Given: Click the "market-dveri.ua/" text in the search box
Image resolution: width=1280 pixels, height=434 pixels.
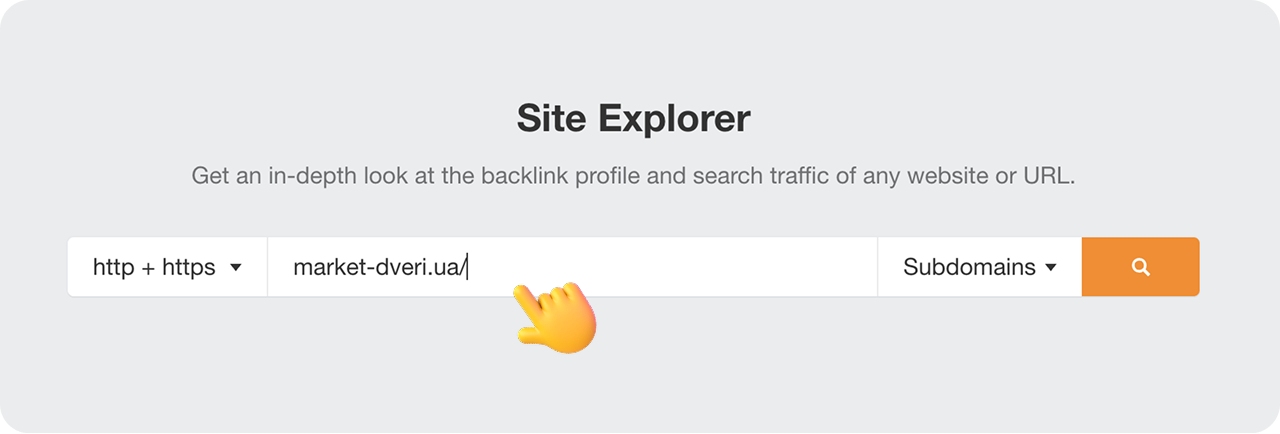Looking at the screenshot, I should (380, 268).
